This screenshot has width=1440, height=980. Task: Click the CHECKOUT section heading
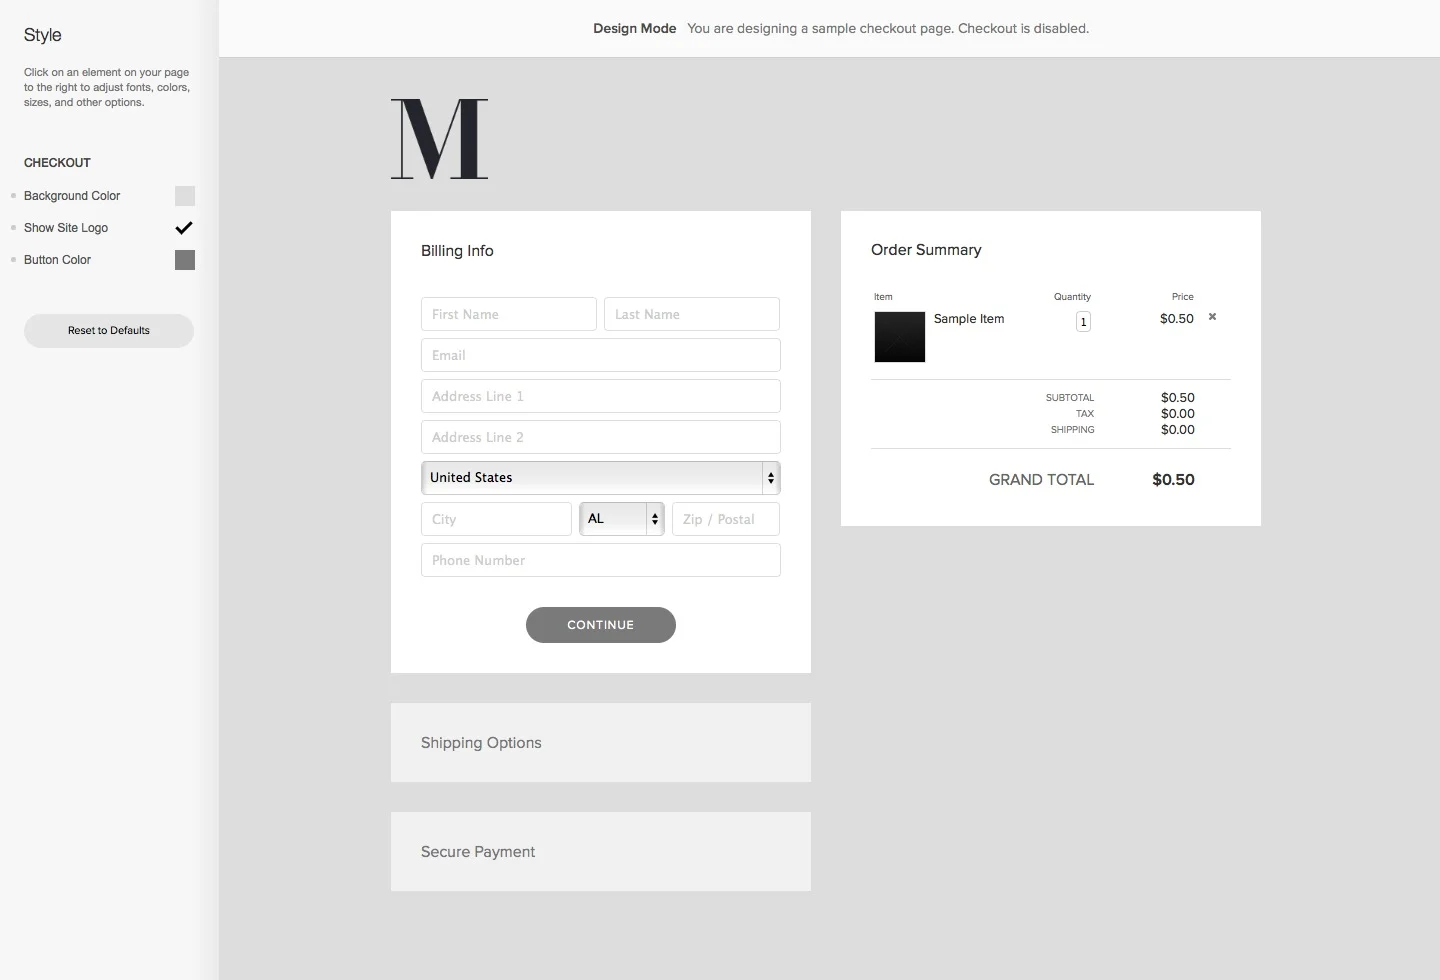click(x=57, y=163)
